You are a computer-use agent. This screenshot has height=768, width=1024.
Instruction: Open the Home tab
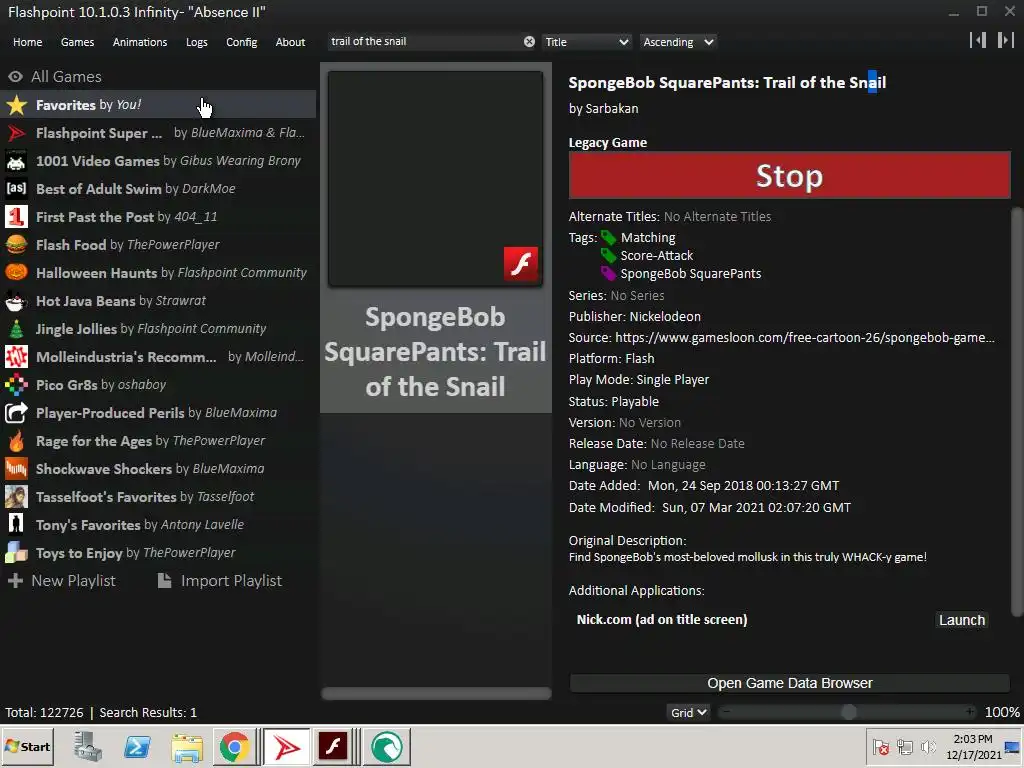click(27, 42)
